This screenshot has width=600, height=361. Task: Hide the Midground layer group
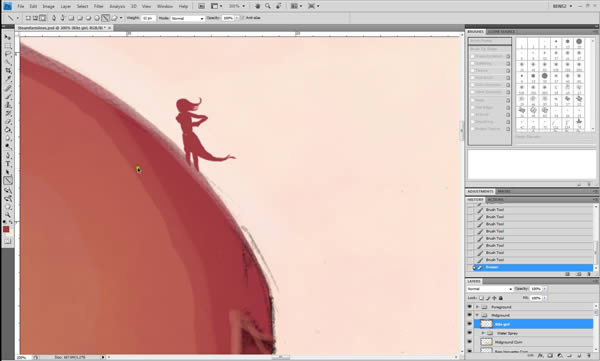click(x=470, y=315)
